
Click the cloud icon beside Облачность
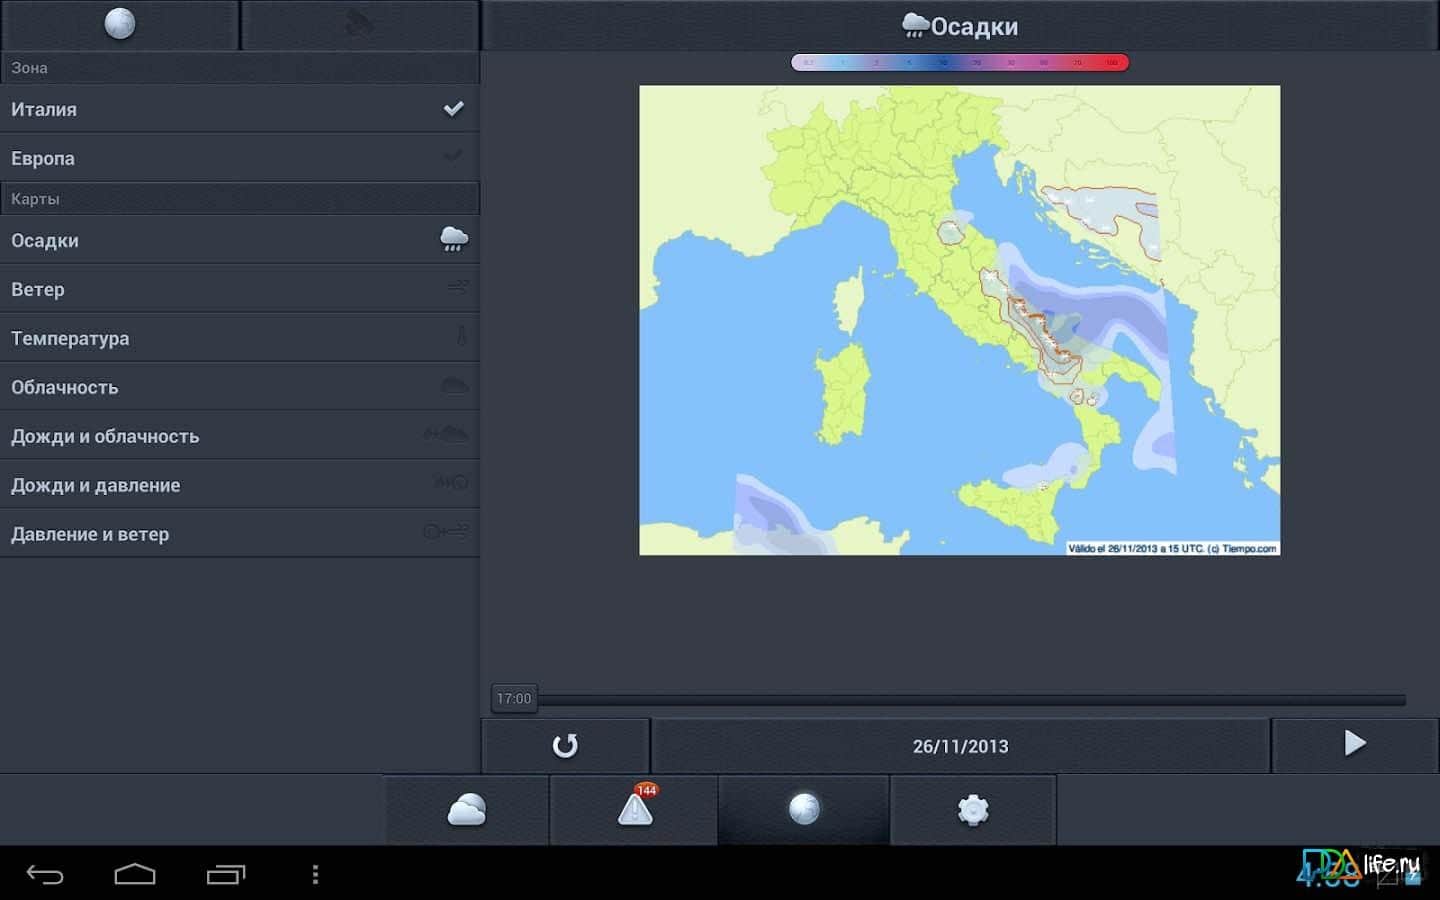455,386
